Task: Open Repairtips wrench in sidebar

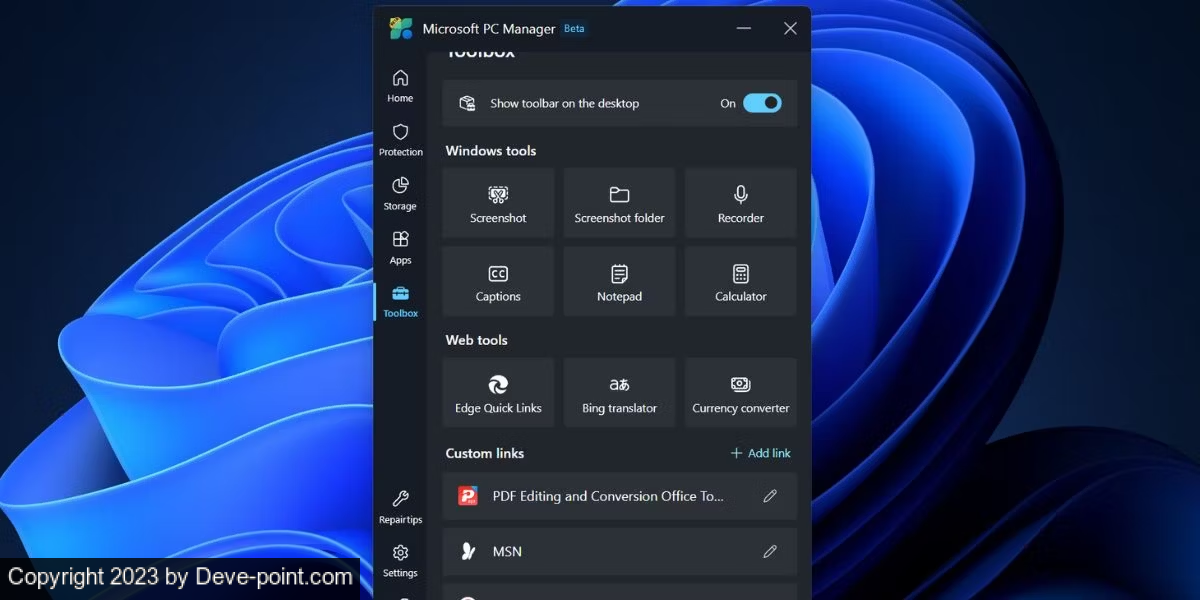Action: 400,507
